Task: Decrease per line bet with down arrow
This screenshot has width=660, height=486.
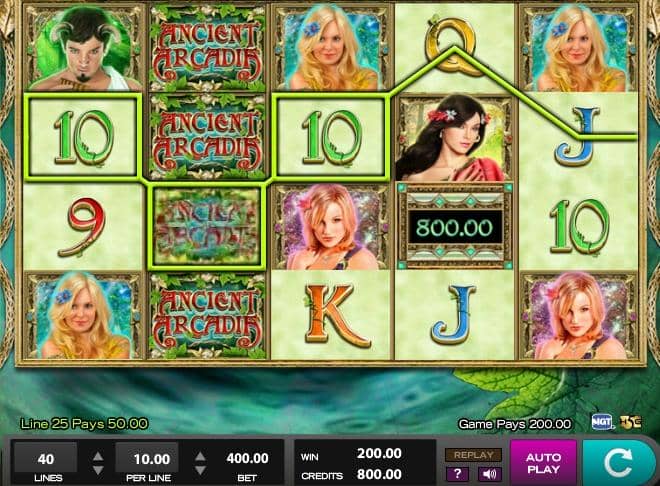Action: pyautogui.click(x=200, y=470)
